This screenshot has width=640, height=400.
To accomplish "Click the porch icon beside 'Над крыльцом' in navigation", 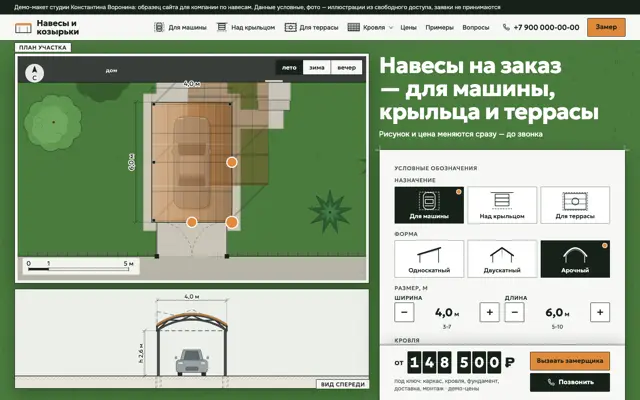I will 222,27.
